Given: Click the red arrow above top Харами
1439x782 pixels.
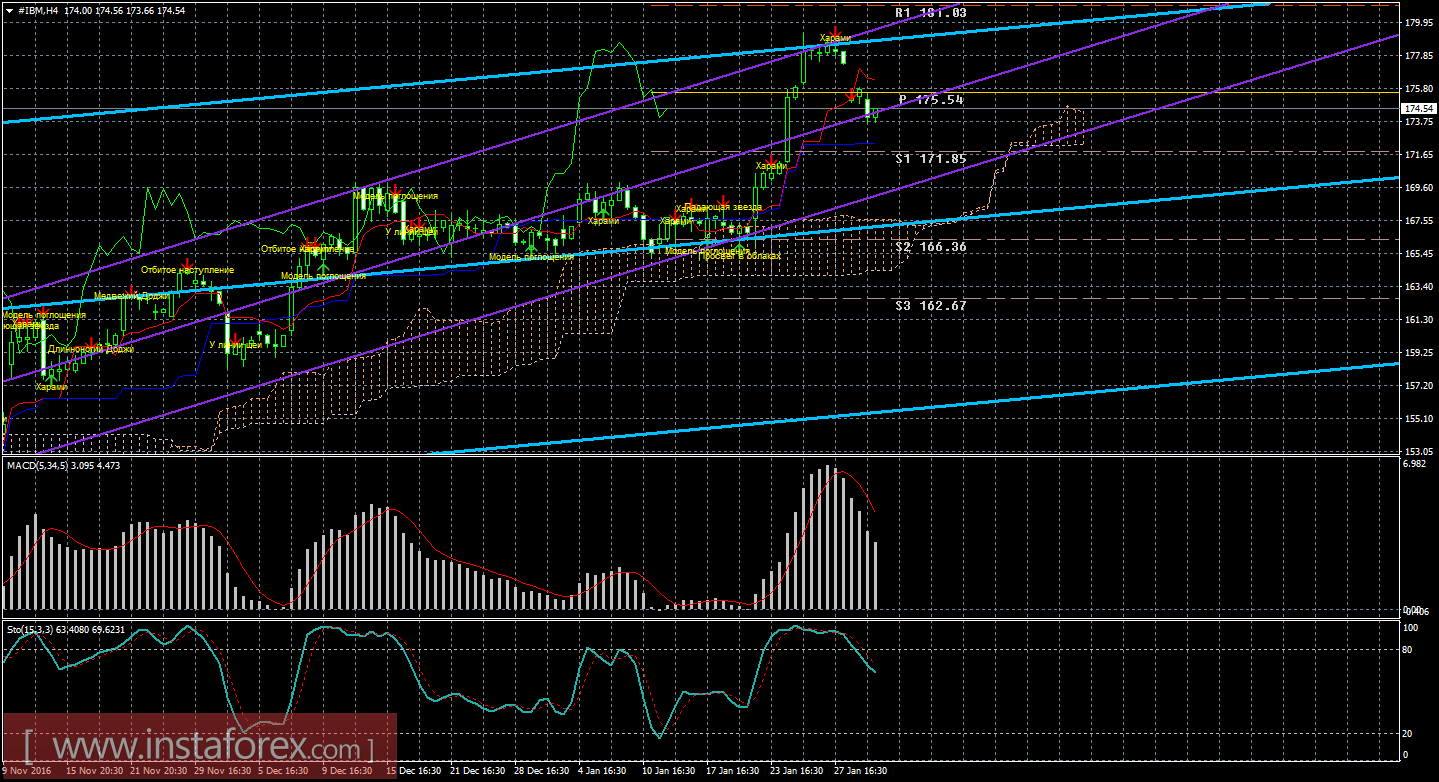Looking at the screenshot, I should (x=835, y=30).
